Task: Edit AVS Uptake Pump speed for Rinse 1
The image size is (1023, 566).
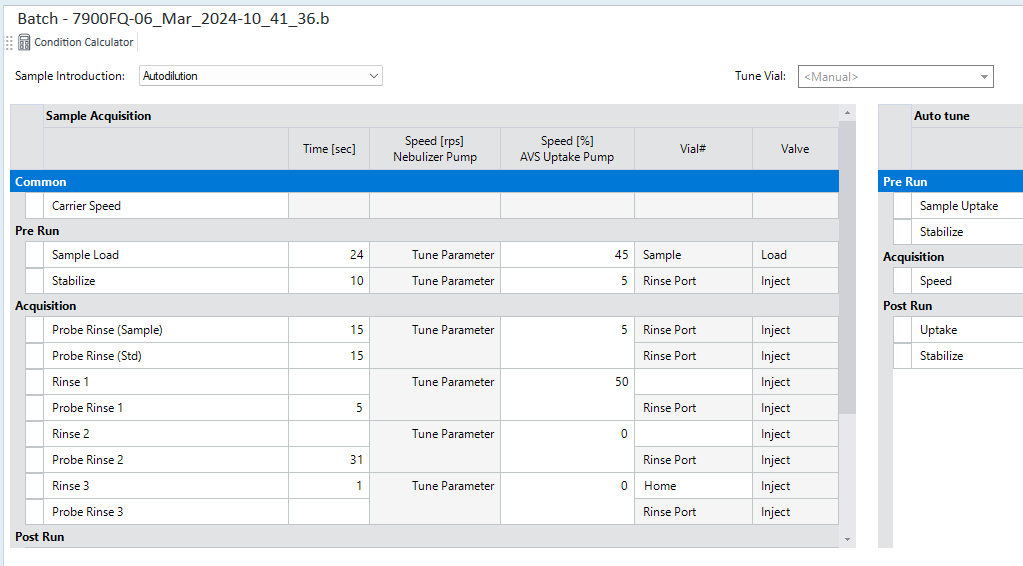Action: (x=567, y=382)
